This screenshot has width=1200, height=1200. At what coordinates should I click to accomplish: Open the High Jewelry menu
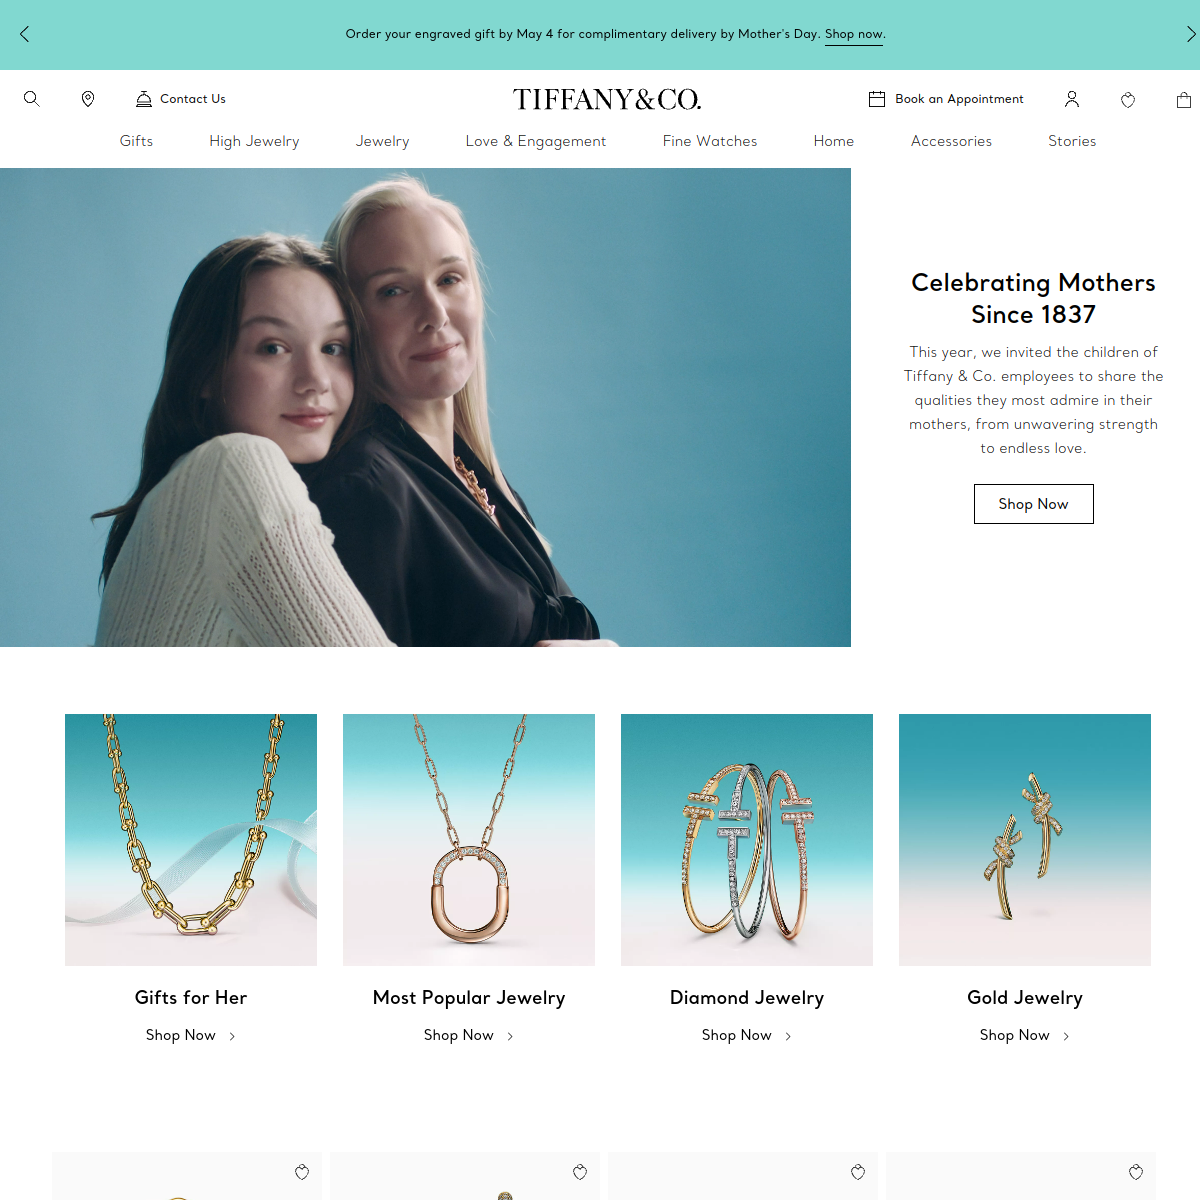coord(254,141)
